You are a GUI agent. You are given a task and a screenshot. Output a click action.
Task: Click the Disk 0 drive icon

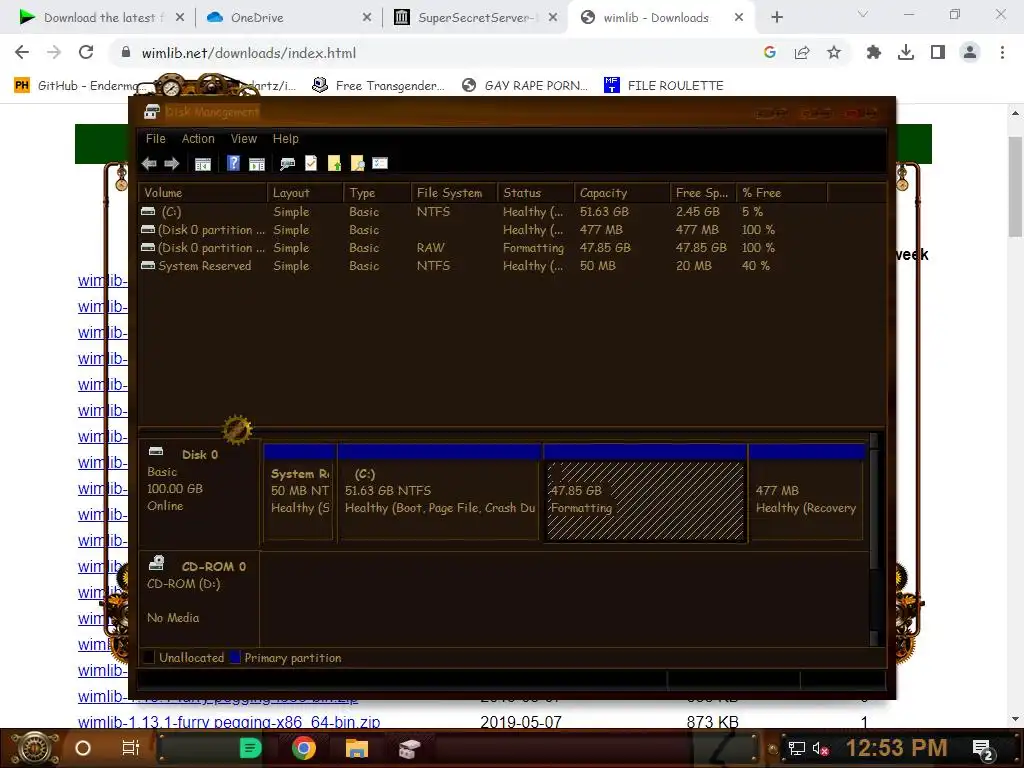point(156,451)
